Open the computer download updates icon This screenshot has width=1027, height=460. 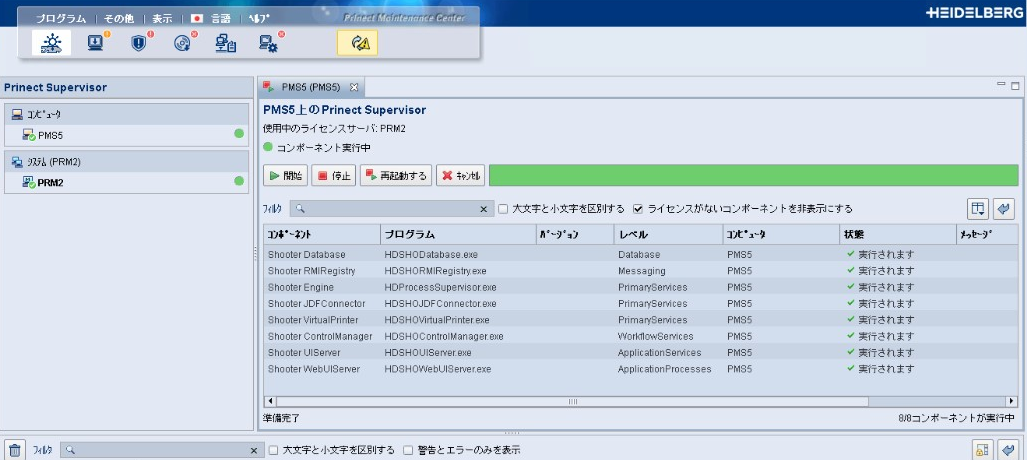click(96, 43)
